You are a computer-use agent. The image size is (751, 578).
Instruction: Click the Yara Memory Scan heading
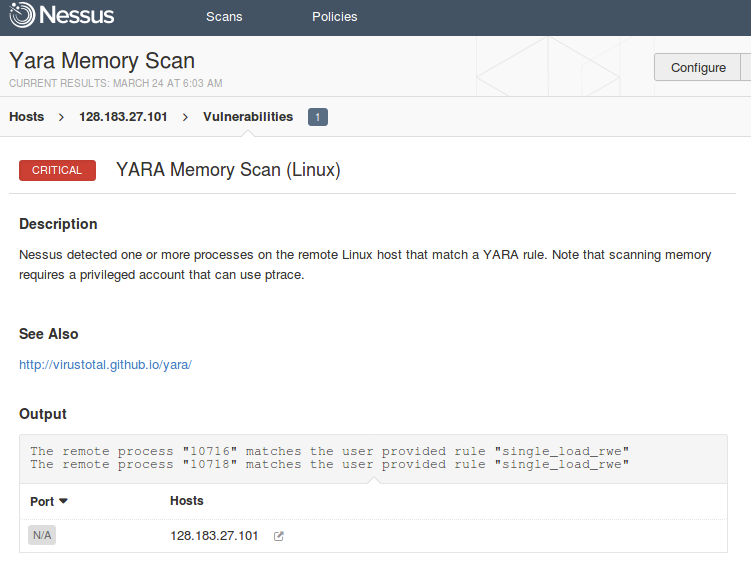point(102,61)
